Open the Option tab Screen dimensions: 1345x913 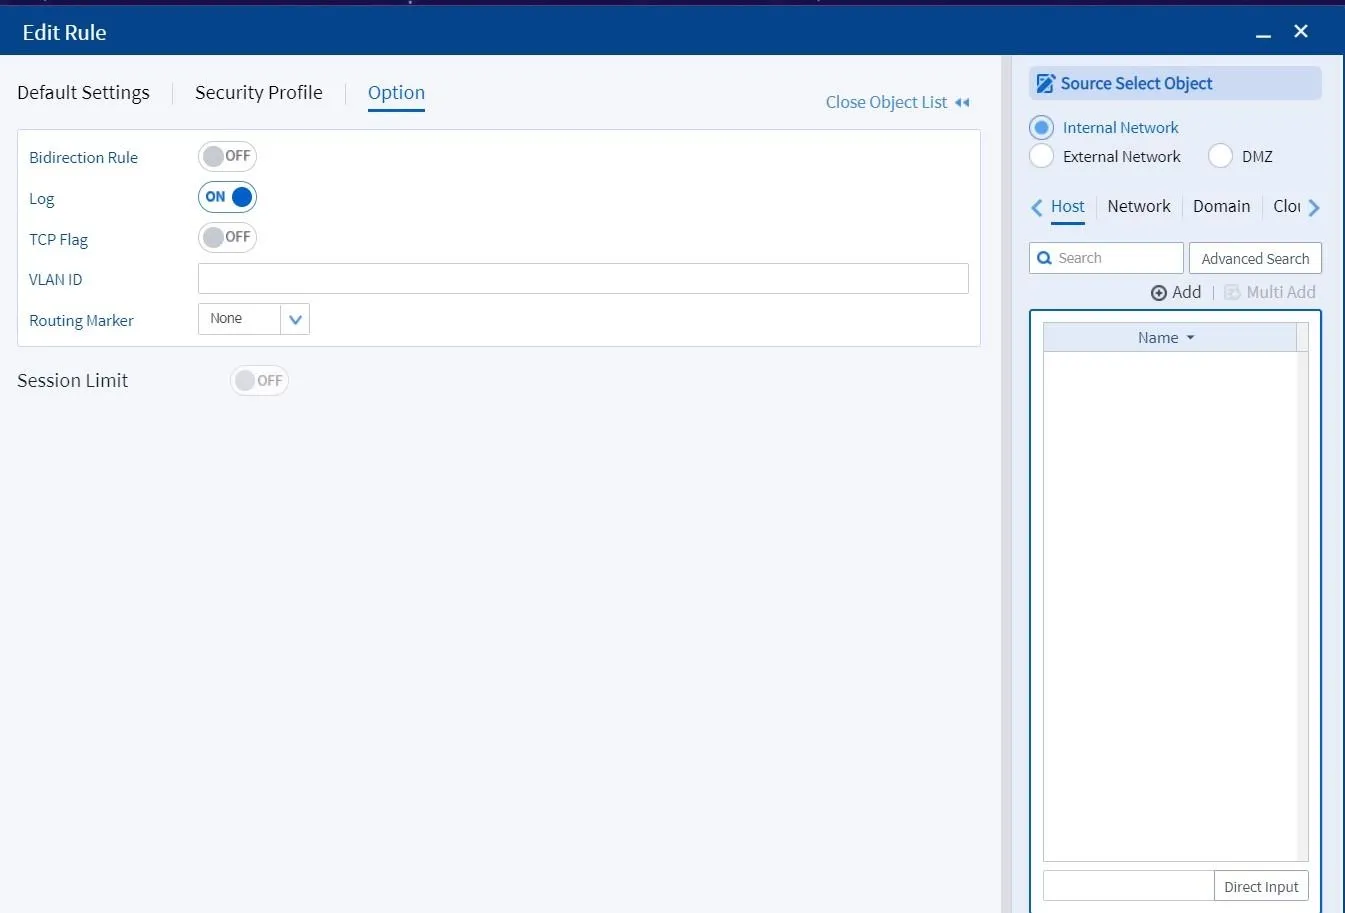point(396,93)
